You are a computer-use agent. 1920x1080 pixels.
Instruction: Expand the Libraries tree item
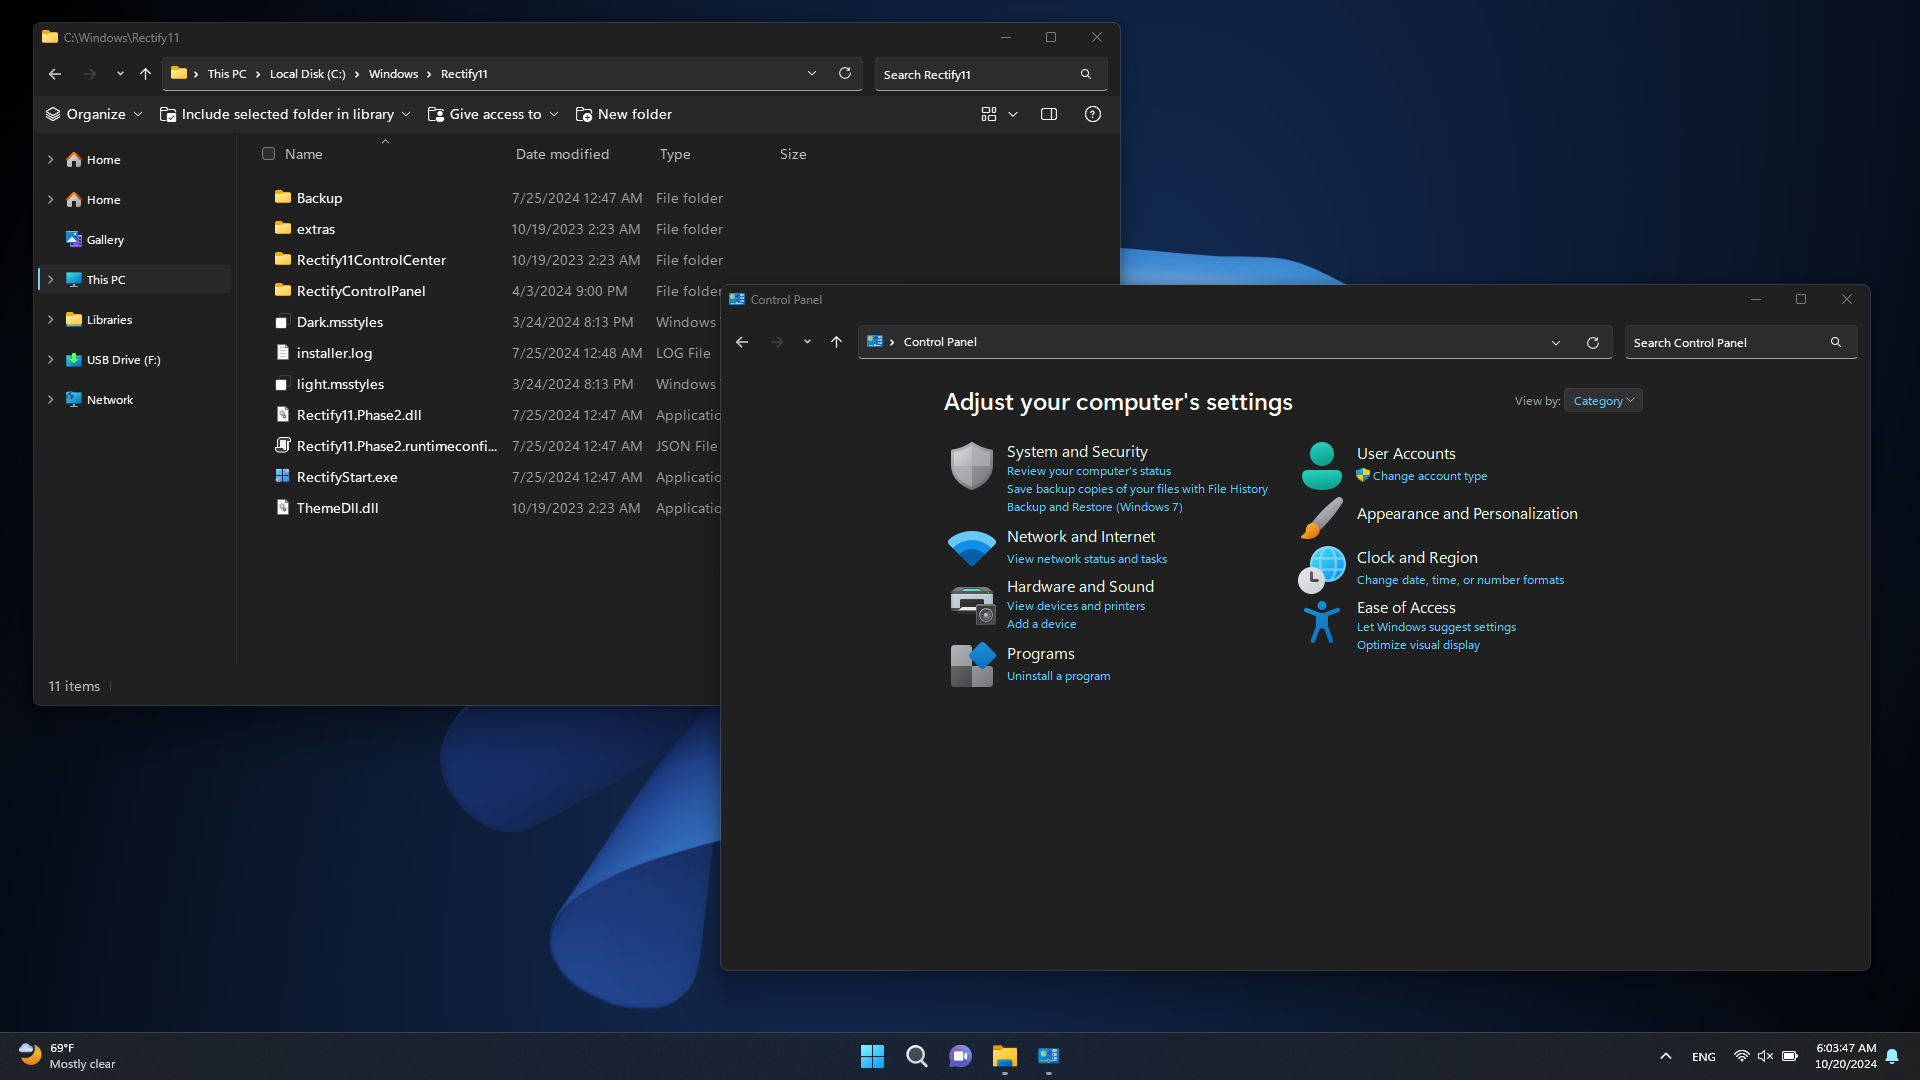click(x=50, y=319)
